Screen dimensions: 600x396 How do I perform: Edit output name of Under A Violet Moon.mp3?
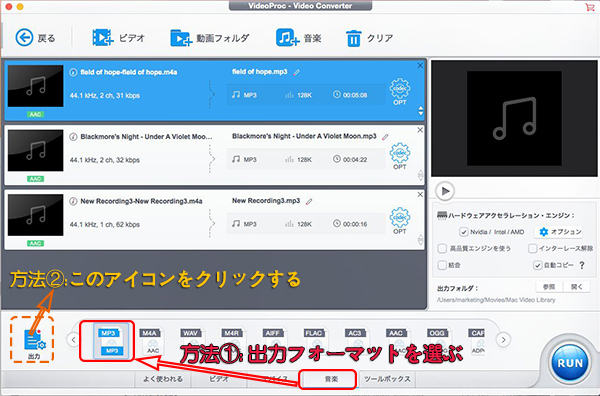385,137
